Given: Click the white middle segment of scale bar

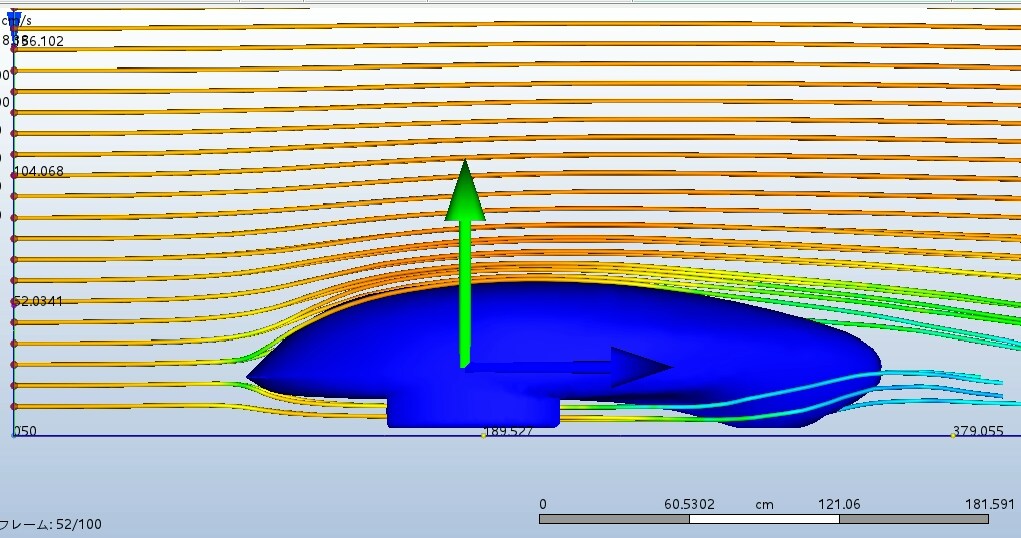Looking at the screenshot, I should click(764, 519).
